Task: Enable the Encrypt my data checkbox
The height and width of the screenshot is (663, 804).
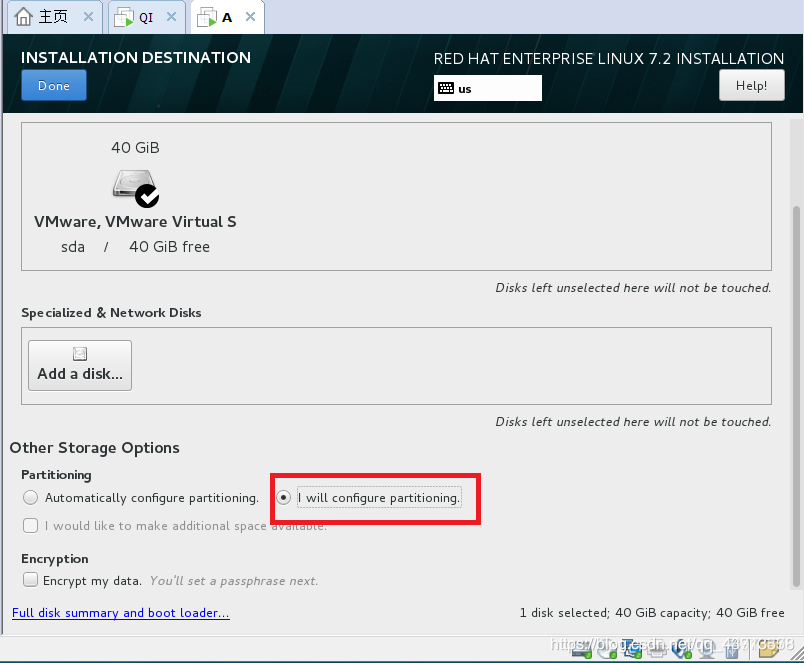Action: click(x=30, y=580)
